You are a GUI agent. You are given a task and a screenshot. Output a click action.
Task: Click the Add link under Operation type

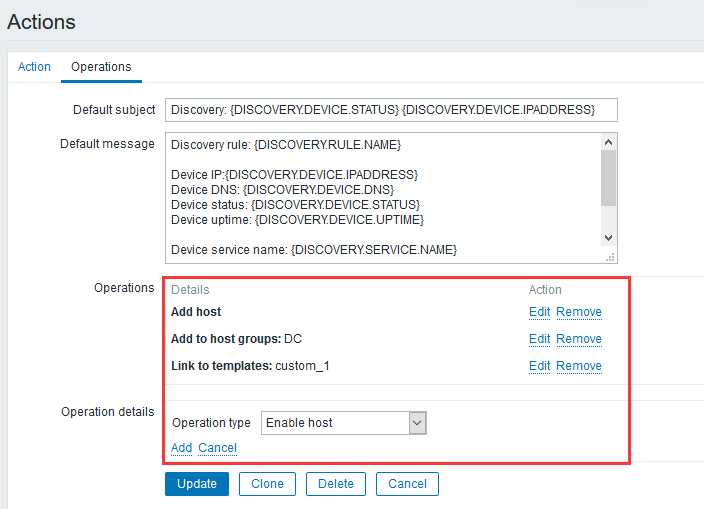181,448
